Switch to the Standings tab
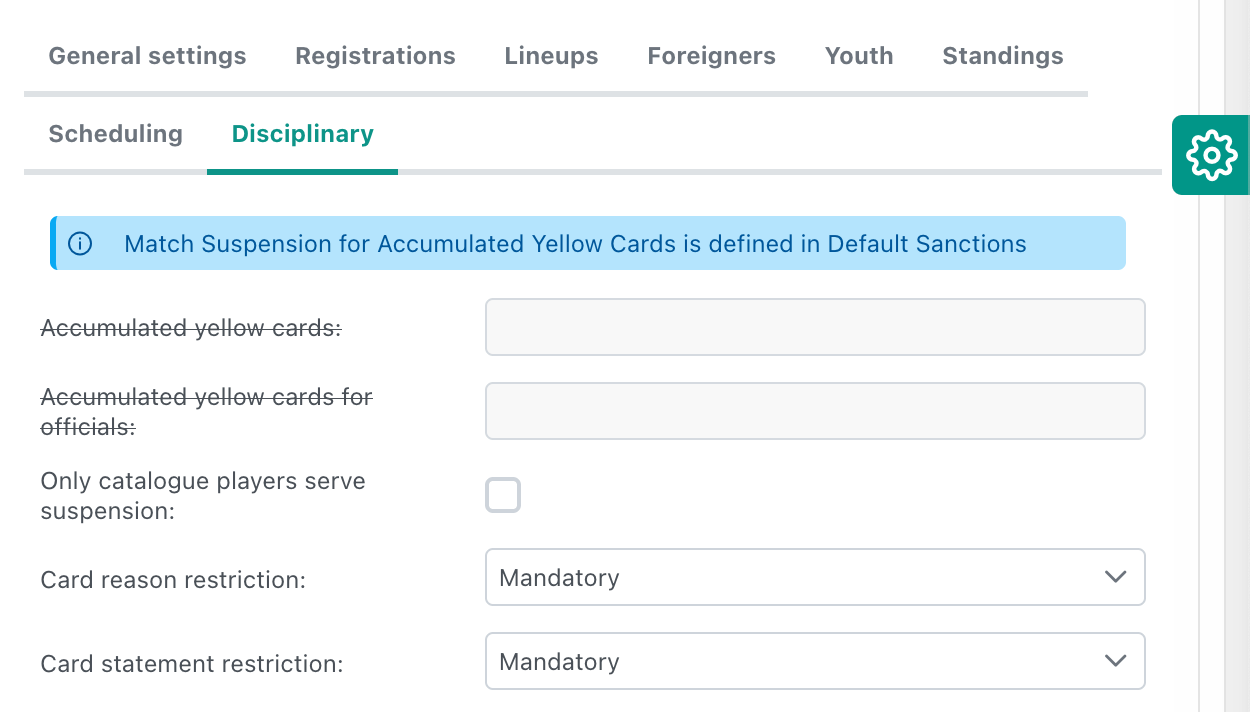1250x712 pixels. (x=1003, y=56)
